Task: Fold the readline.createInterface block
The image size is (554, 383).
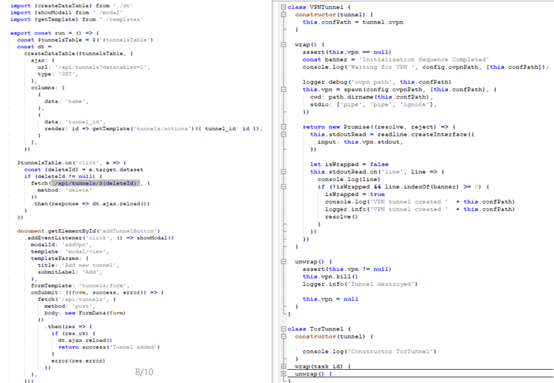Action: (x=283, y=134)
